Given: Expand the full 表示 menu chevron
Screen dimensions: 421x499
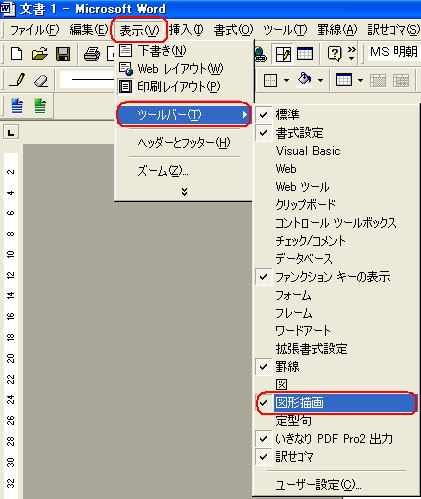Looking at the screenshot, I should point(184,192).
